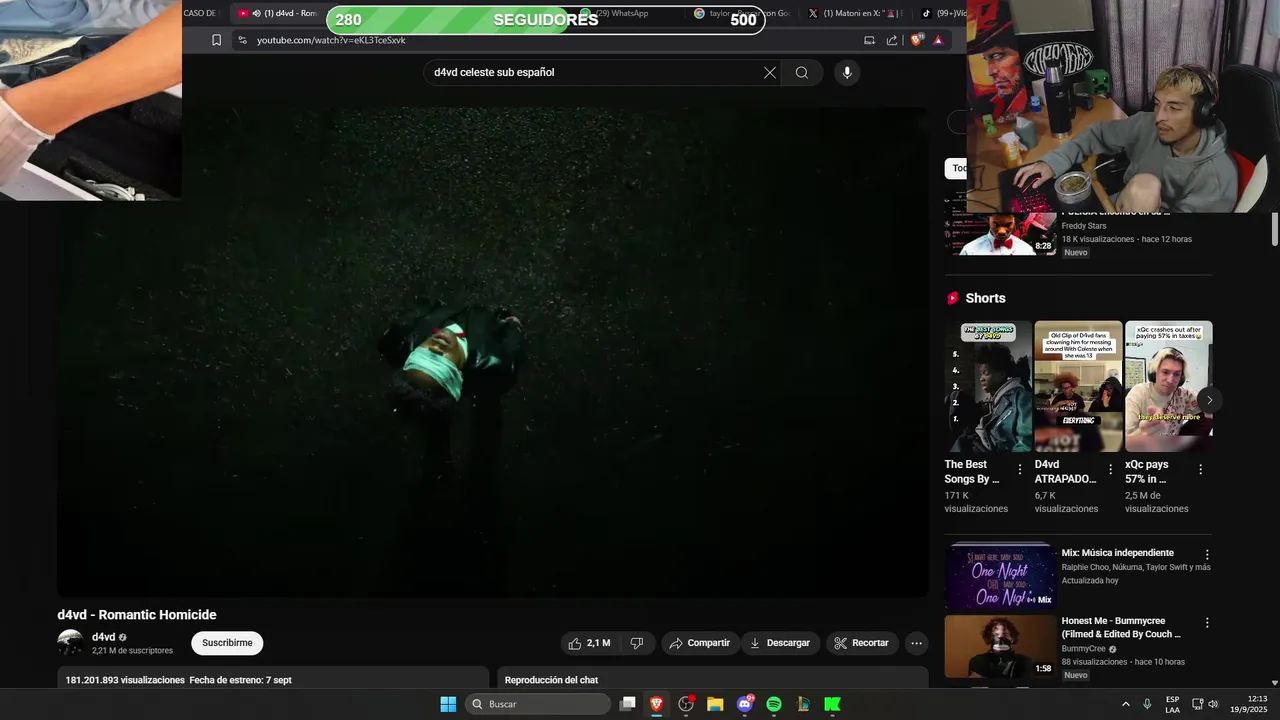This screenshot has height=720, width=1280.
Task: Switch to the d4vd YouTube tab
Action: (x=278, y=13)
